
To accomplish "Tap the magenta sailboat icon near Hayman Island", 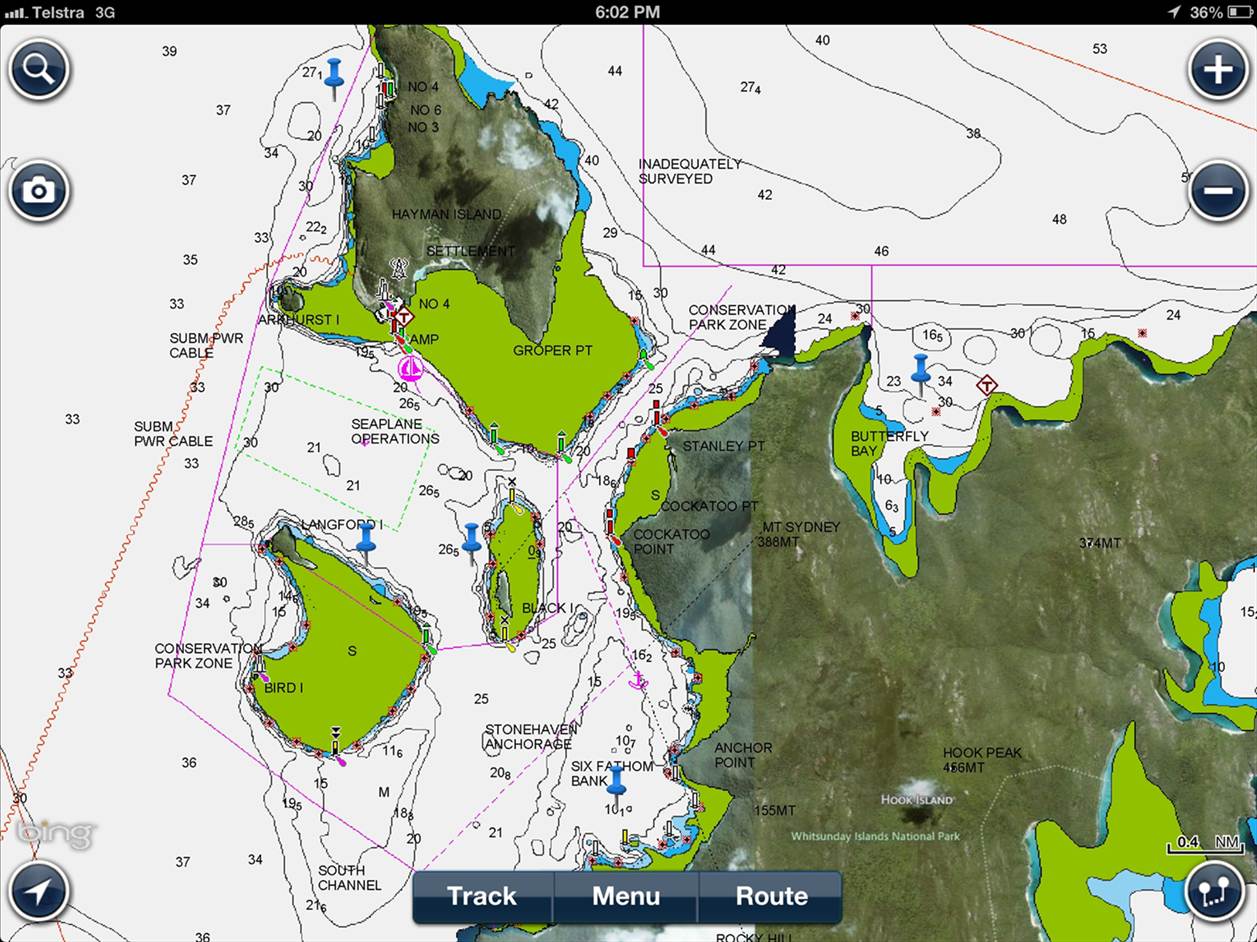I will 410,369.
